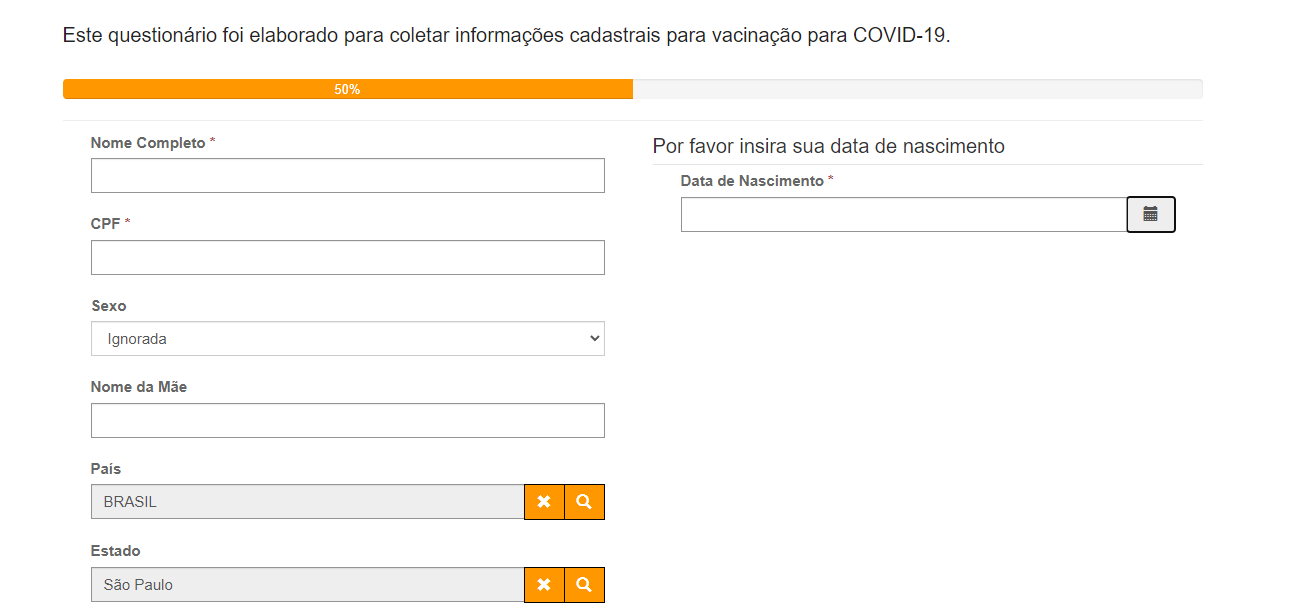Clear the Estado field value
The width and height of the screenshot is (1304, 610).
[x=544, y=585]
